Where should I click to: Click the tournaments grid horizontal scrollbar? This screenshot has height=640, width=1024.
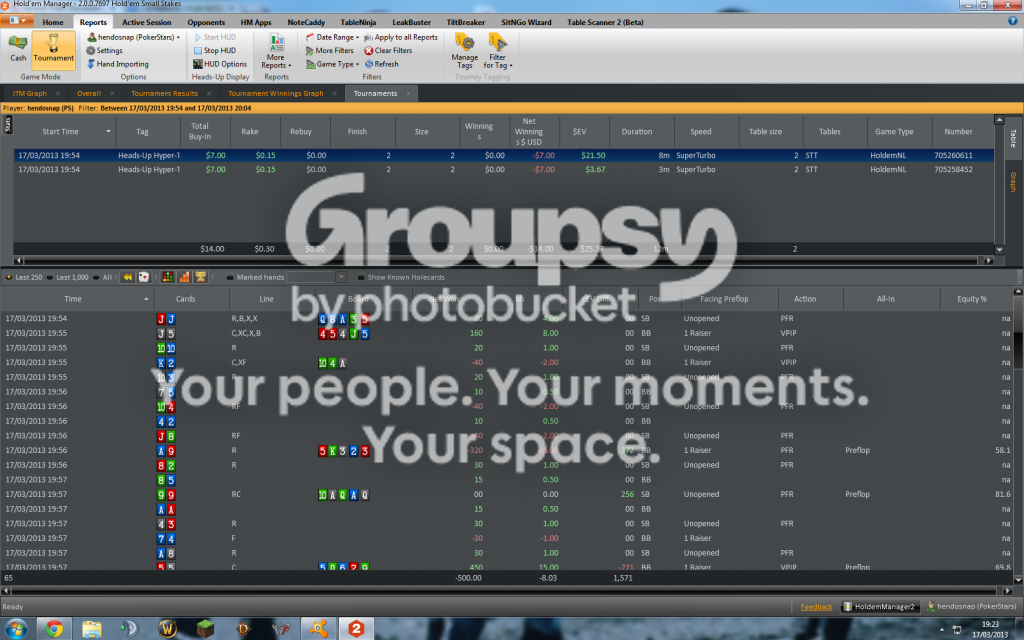[x=503, y=260]
